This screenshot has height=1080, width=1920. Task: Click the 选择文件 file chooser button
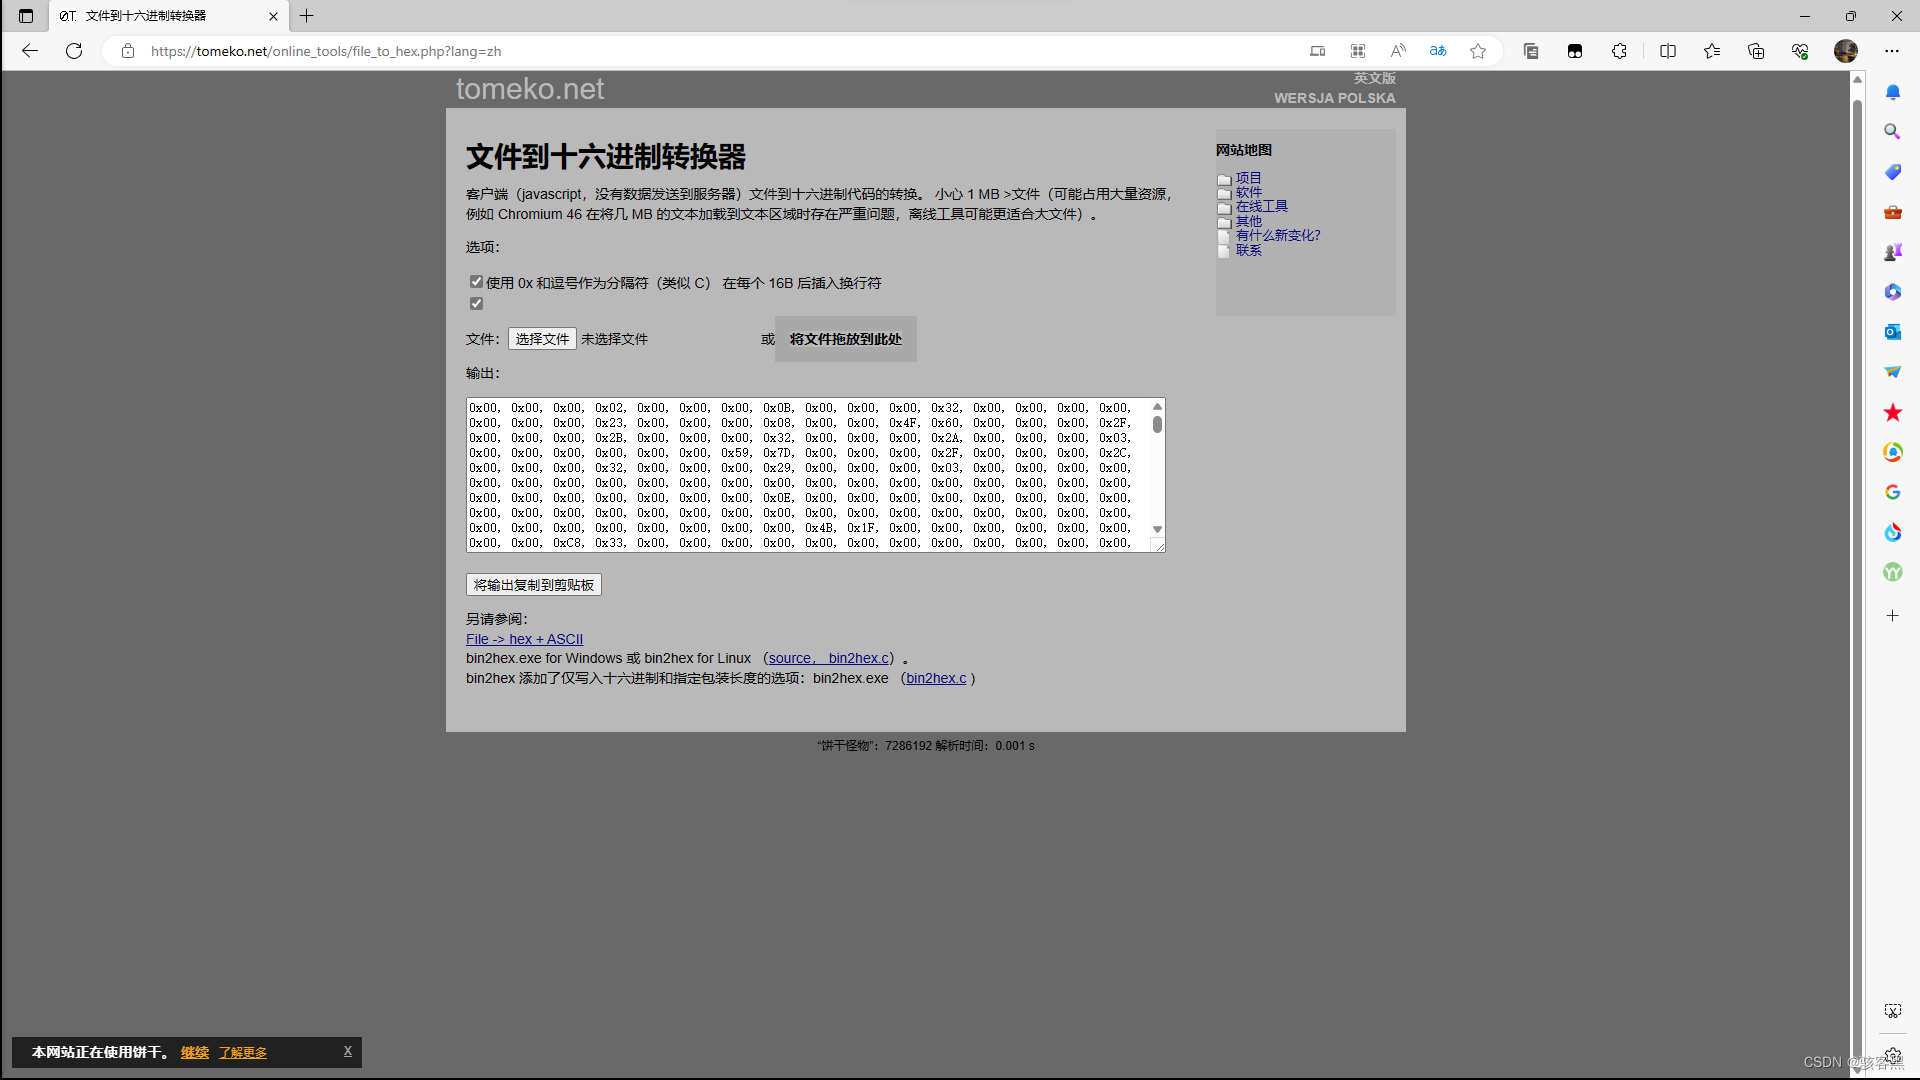tap(542, 339)
